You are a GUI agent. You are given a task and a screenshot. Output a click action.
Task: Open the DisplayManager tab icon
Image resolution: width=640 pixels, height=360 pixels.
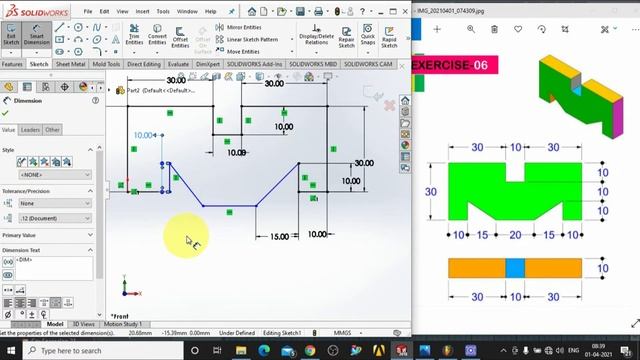tap(83, 87)
